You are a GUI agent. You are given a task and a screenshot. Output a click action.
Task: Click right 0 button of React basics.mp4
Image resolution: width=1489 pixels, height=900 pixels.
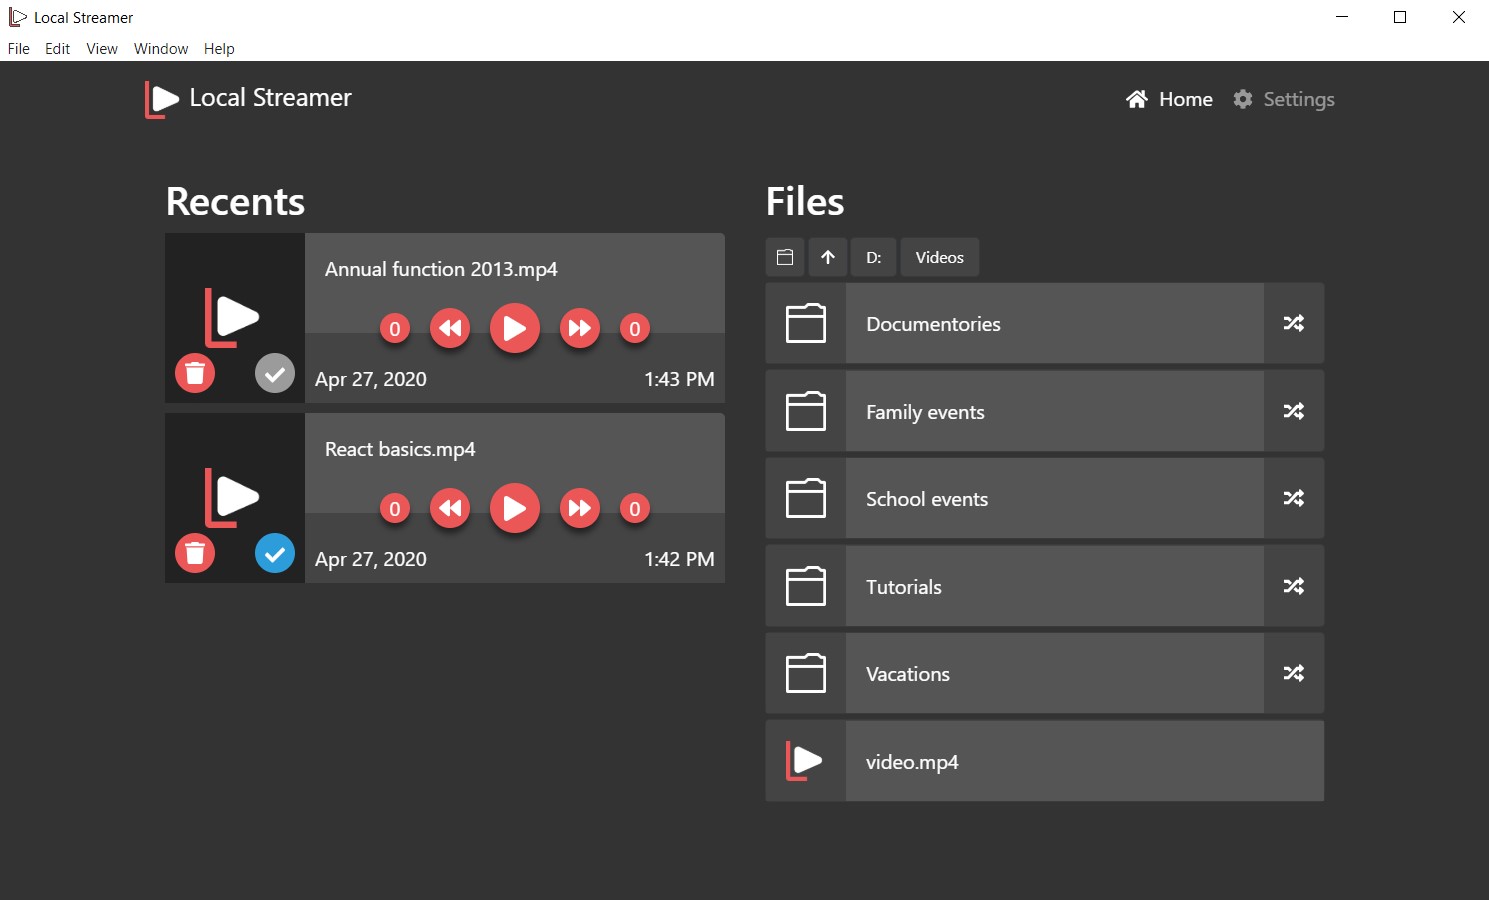635,509
